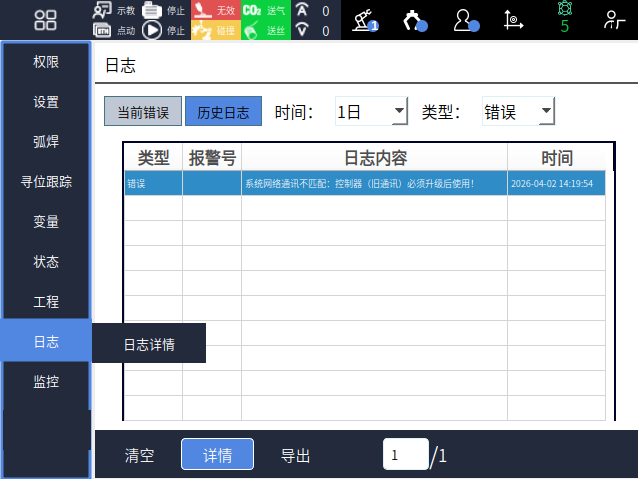Click the CO2 送气 gas feed indicator
This screenshot has height=479, width=638.
click(265, 10)
